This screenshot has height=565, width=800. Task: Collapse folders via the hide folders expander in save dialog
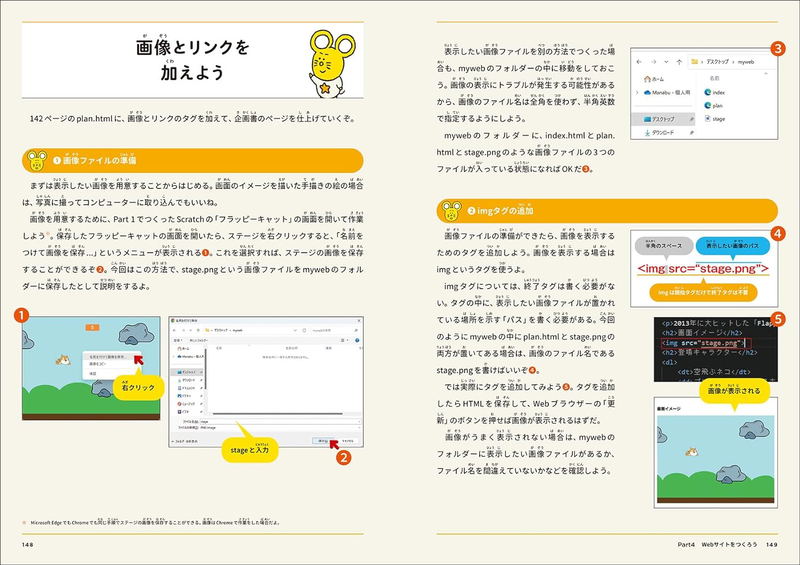click(185, 441)
